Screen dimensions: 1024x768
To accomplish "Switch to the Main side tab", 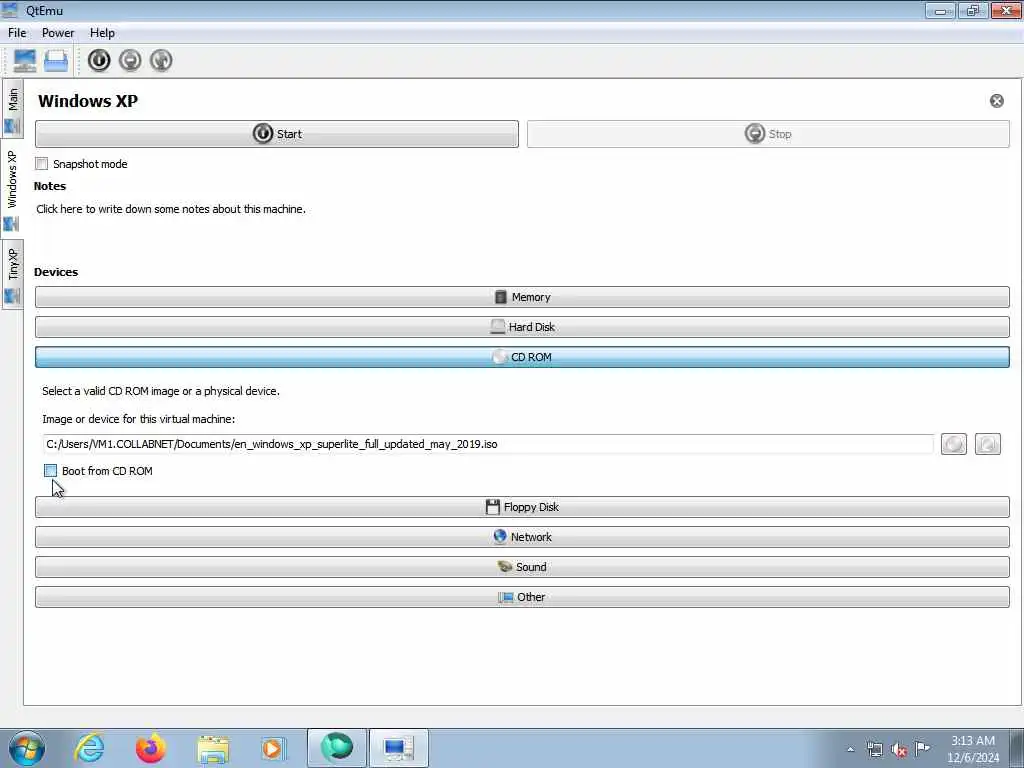I will click(12, 109).
